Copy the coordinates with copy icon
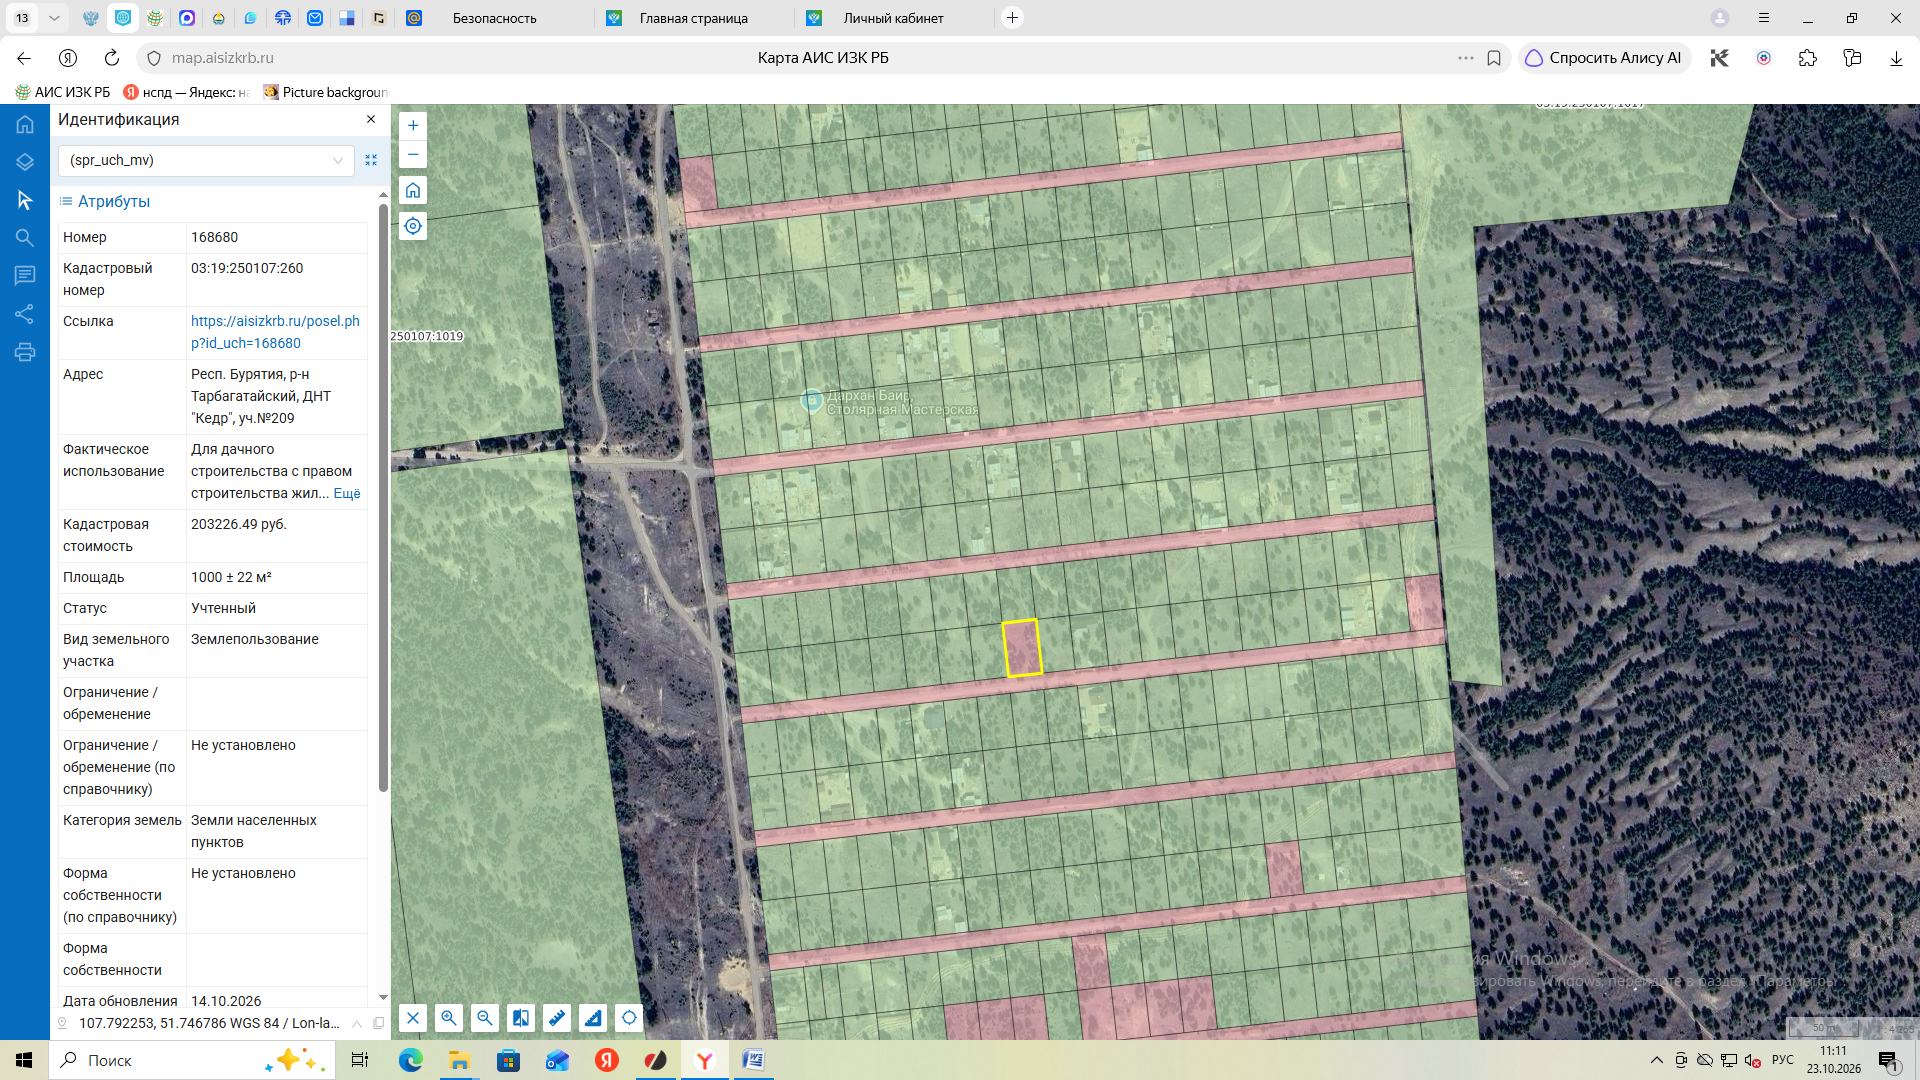This screenshot has height=1080, width=1920. coord(378,1023)
